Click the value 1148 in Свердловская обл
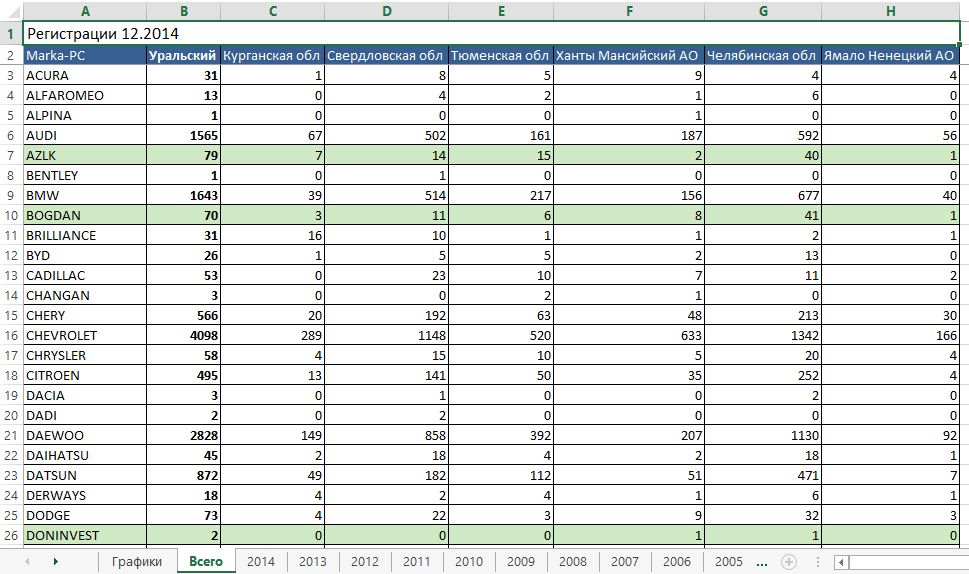The height and width of the screenshot is (574, 969). click(386, 336)
